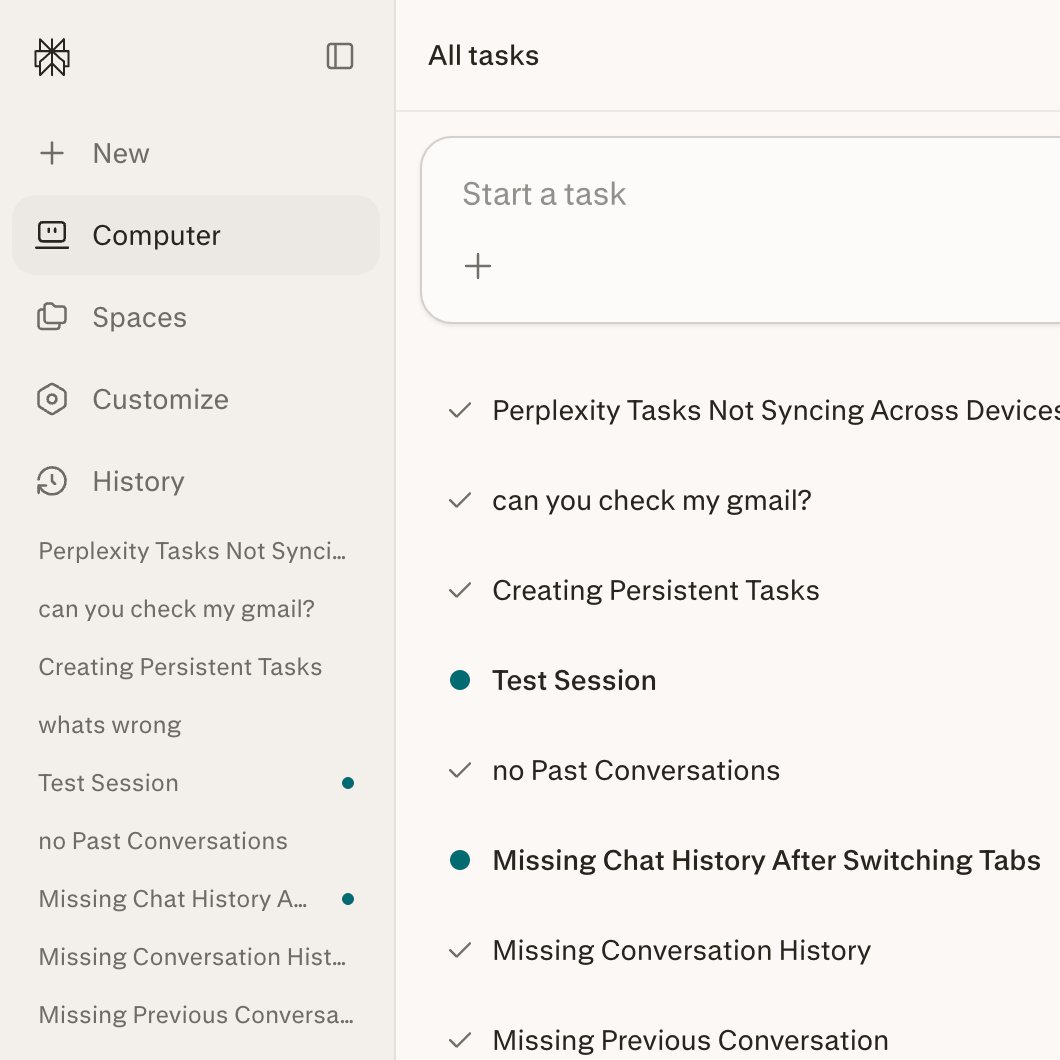Open task Missing Conversation History in All tasks
Viewport: 1060px width, 1060px height.
(681, 950)
